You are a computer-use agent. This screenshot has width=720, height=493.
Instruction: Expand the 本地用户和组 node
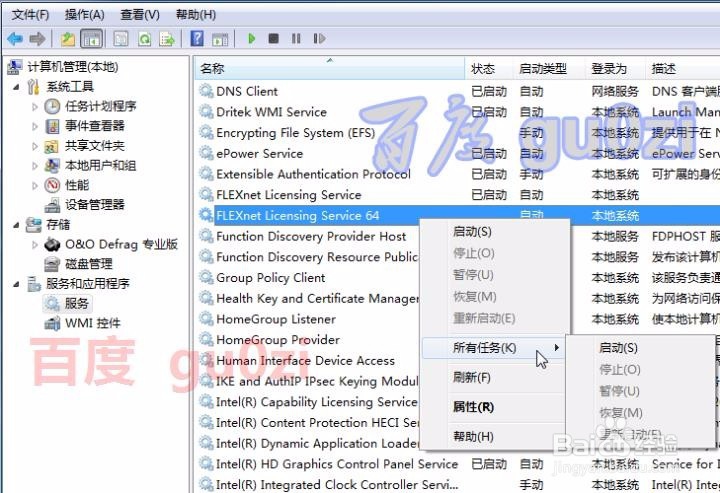click(x=35, y=166)
